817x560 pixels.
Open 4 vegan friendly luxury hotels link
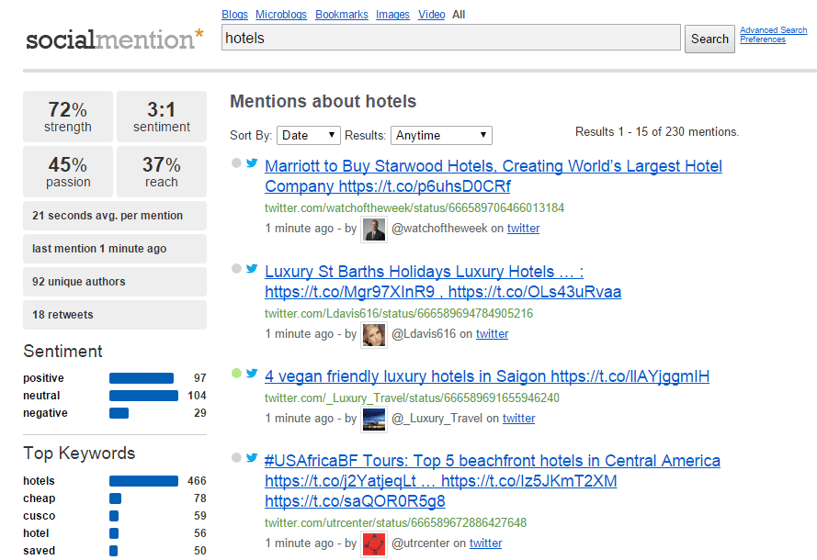click(487, 376)
